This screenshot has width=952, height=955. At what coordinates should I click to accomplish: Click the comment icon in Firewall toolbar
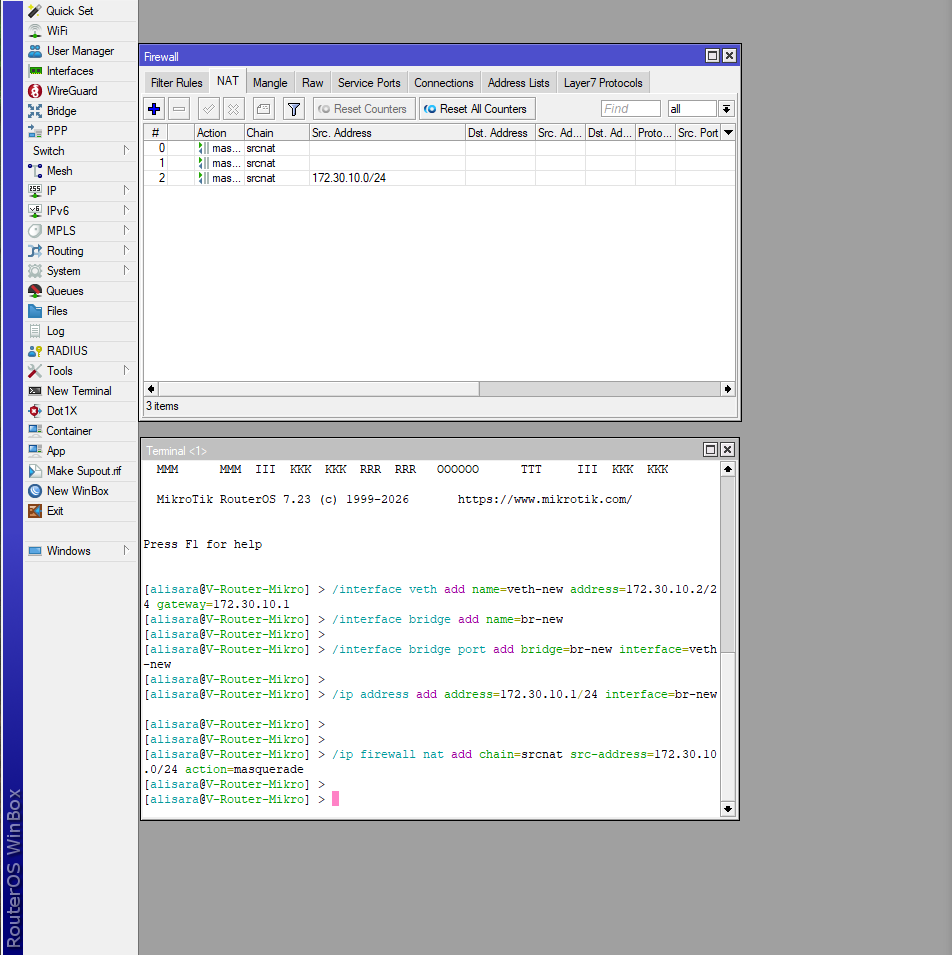(264, 109)
